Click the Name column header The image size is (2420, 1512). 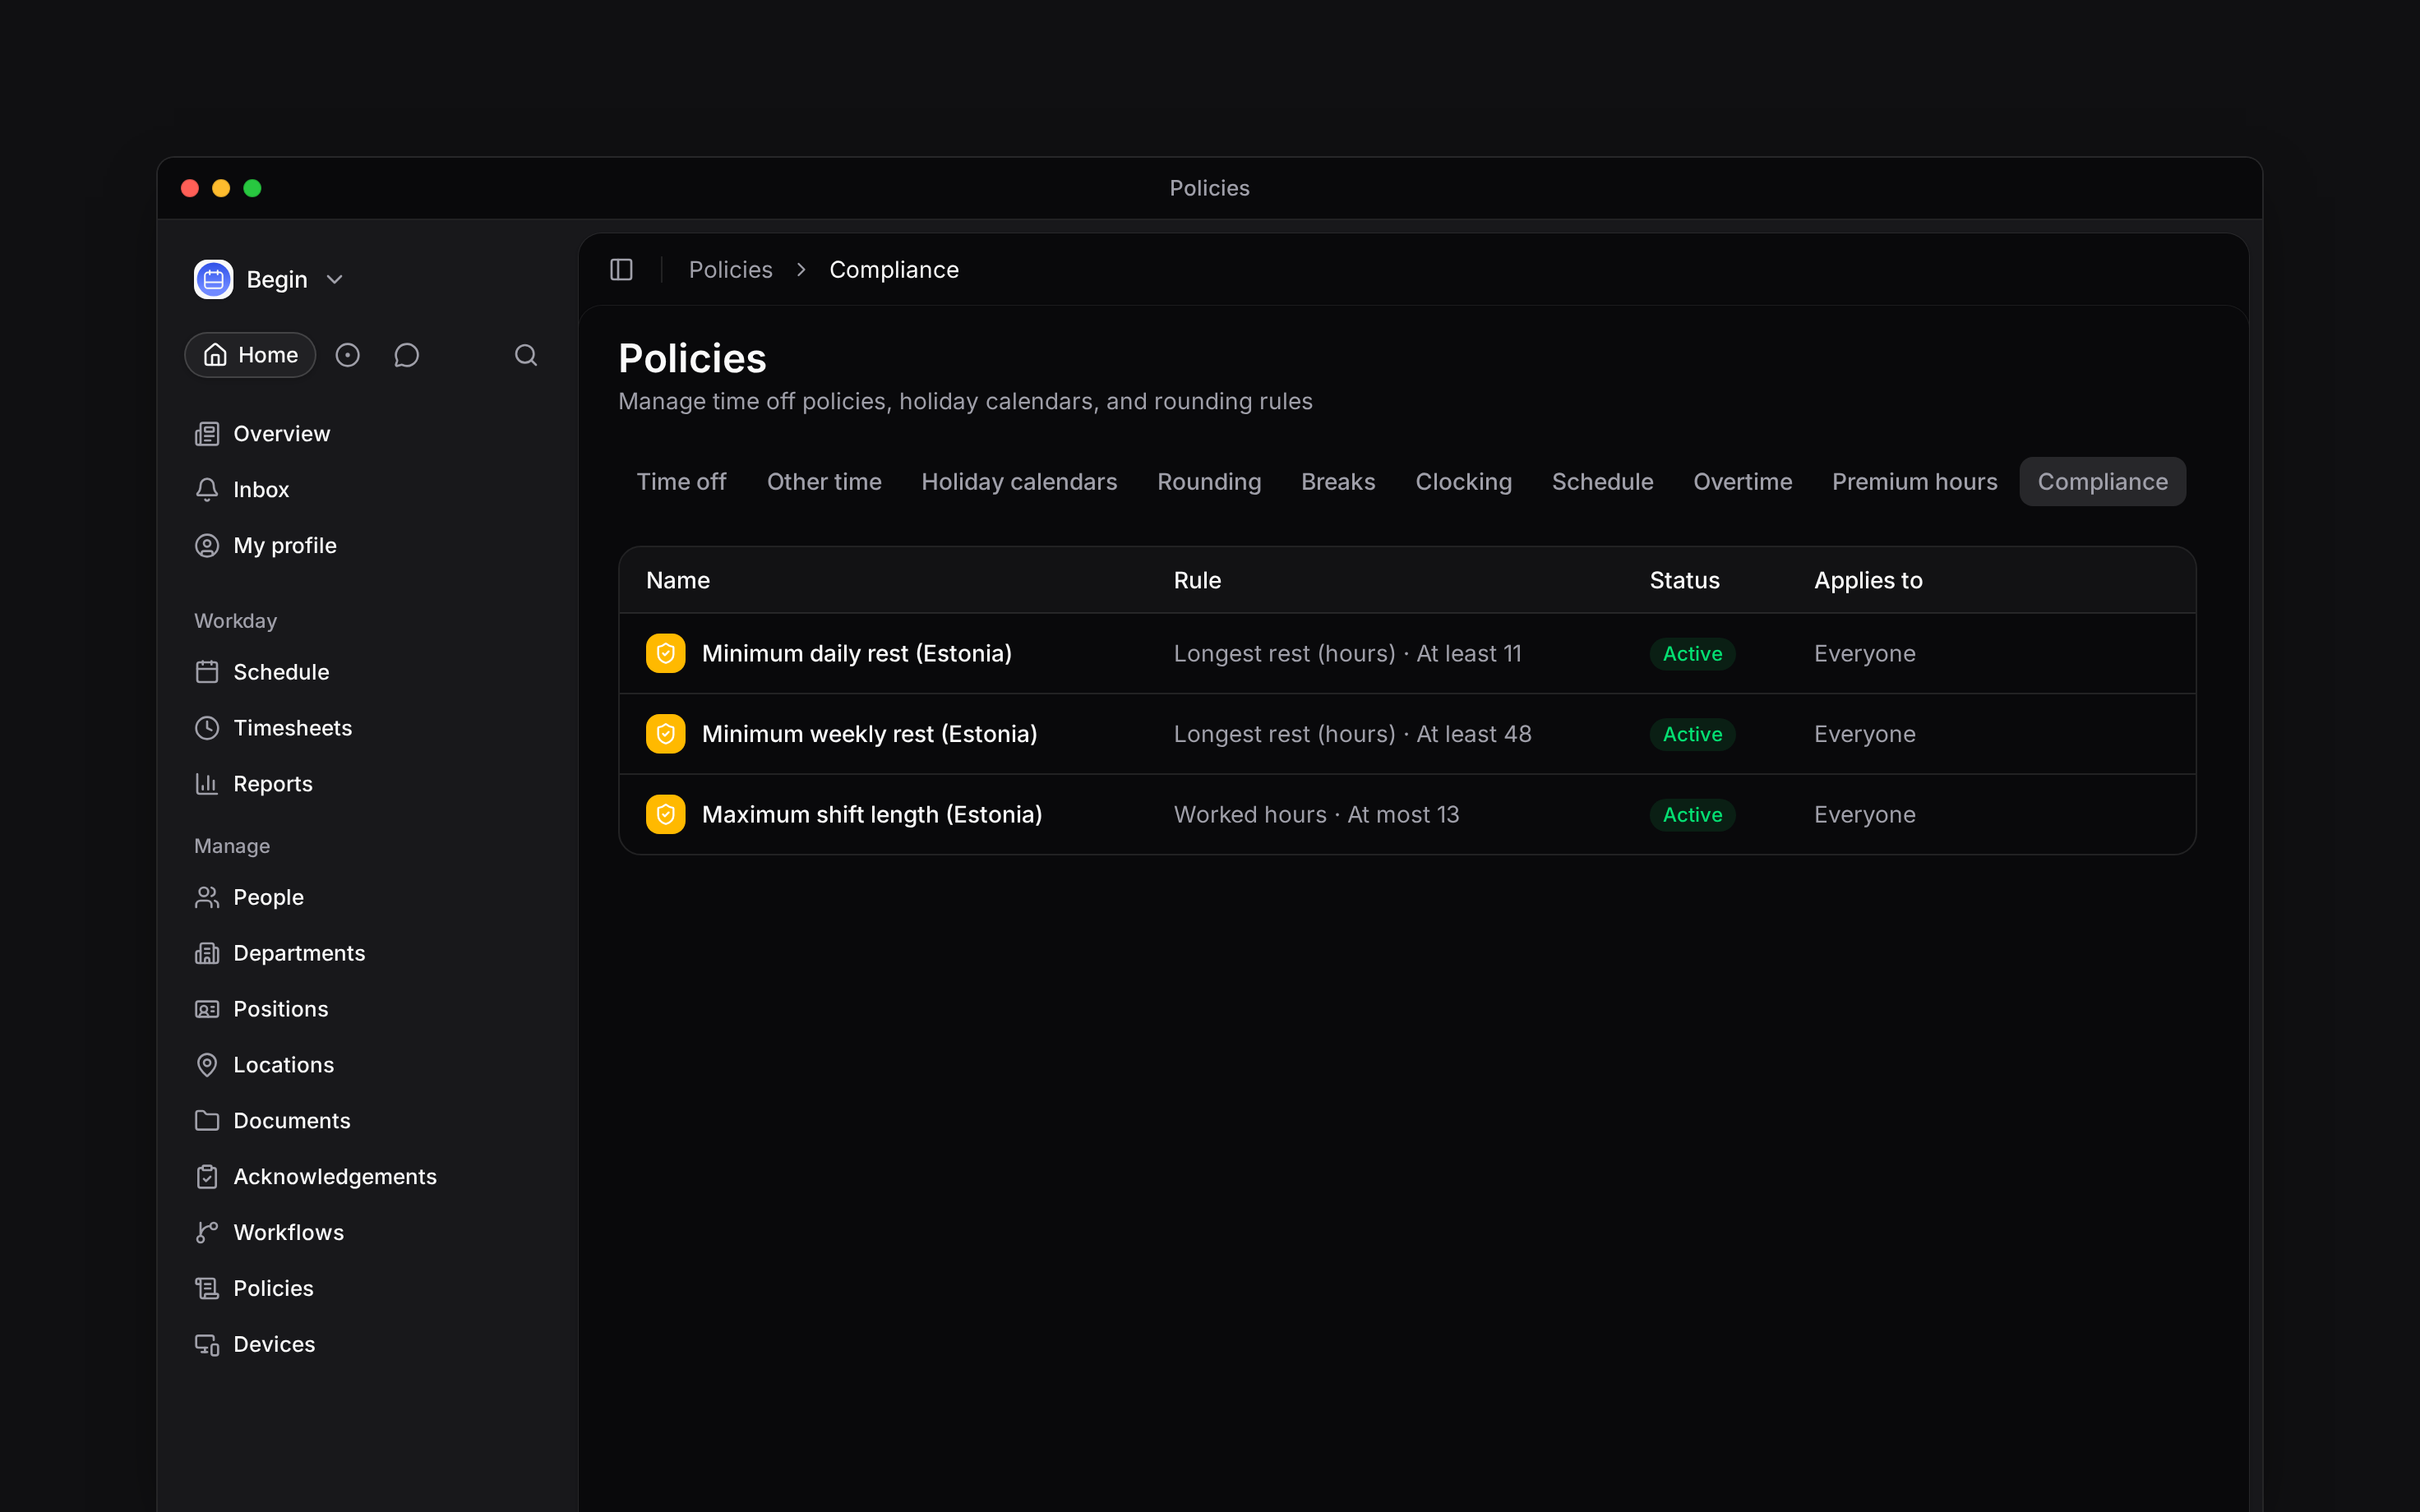pos(678,581)
